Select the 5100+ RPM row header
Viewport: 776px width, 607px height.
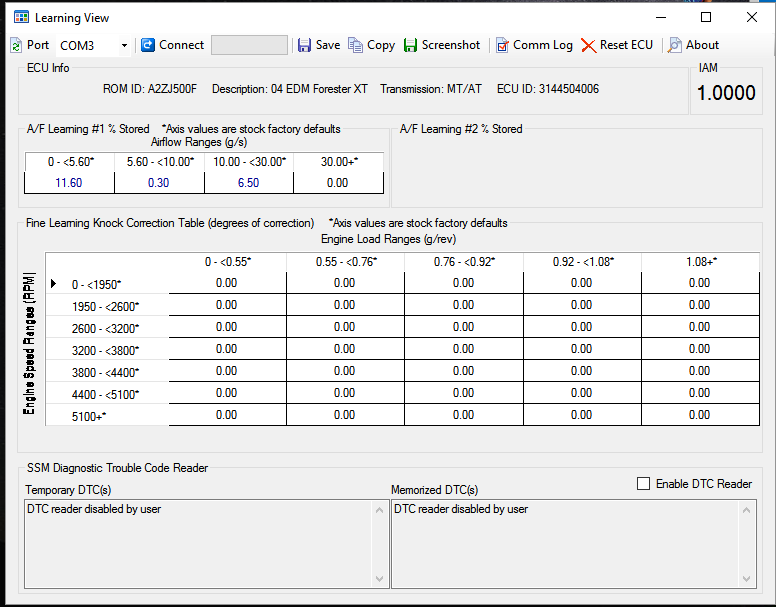(107, 416)
